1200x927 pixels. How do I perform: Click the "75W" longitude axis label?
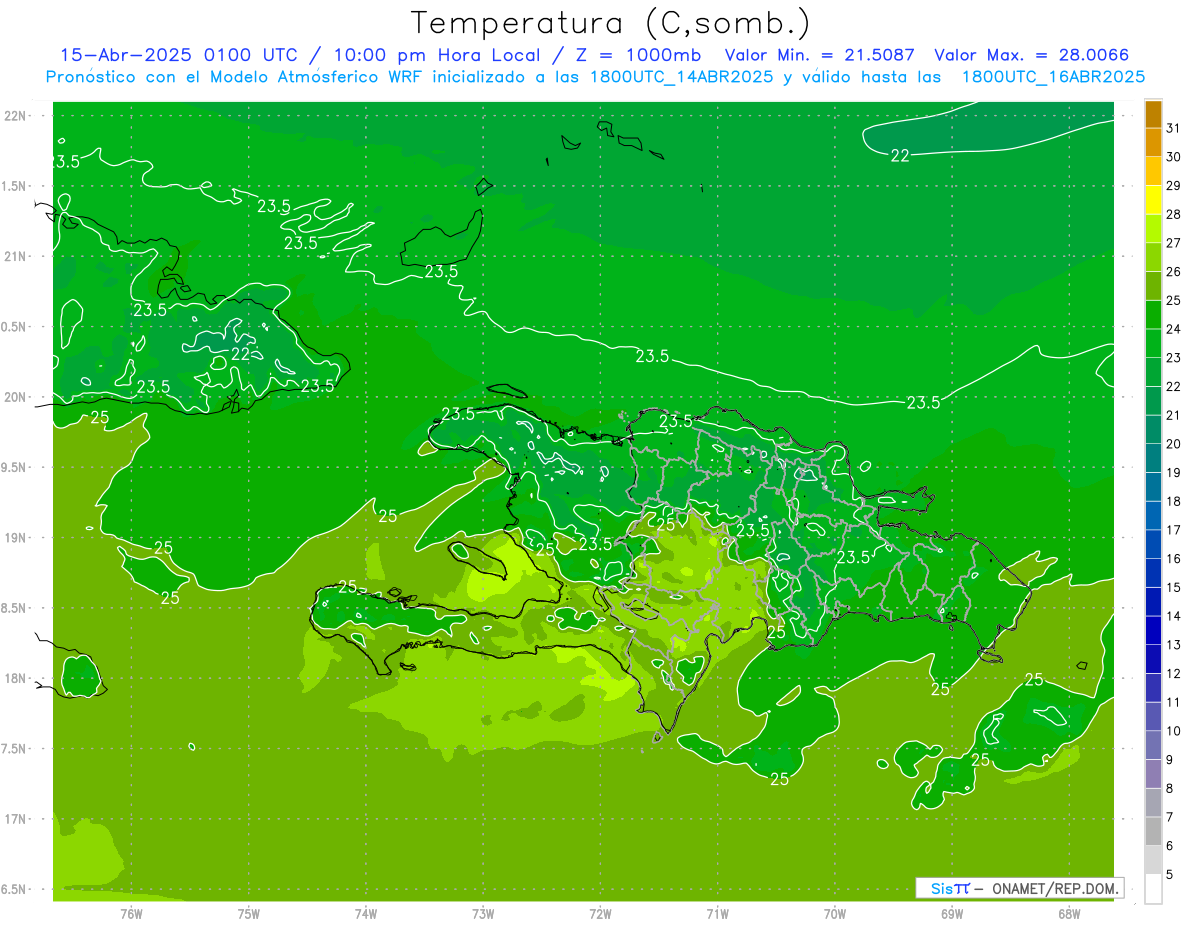click(249, 914)
